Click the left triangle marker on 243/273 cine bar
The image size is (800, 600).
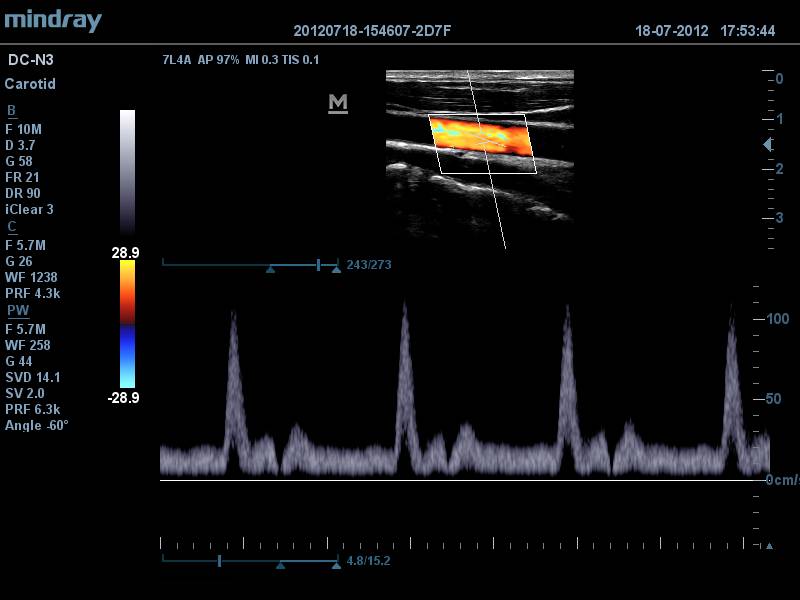pos(270,268)
